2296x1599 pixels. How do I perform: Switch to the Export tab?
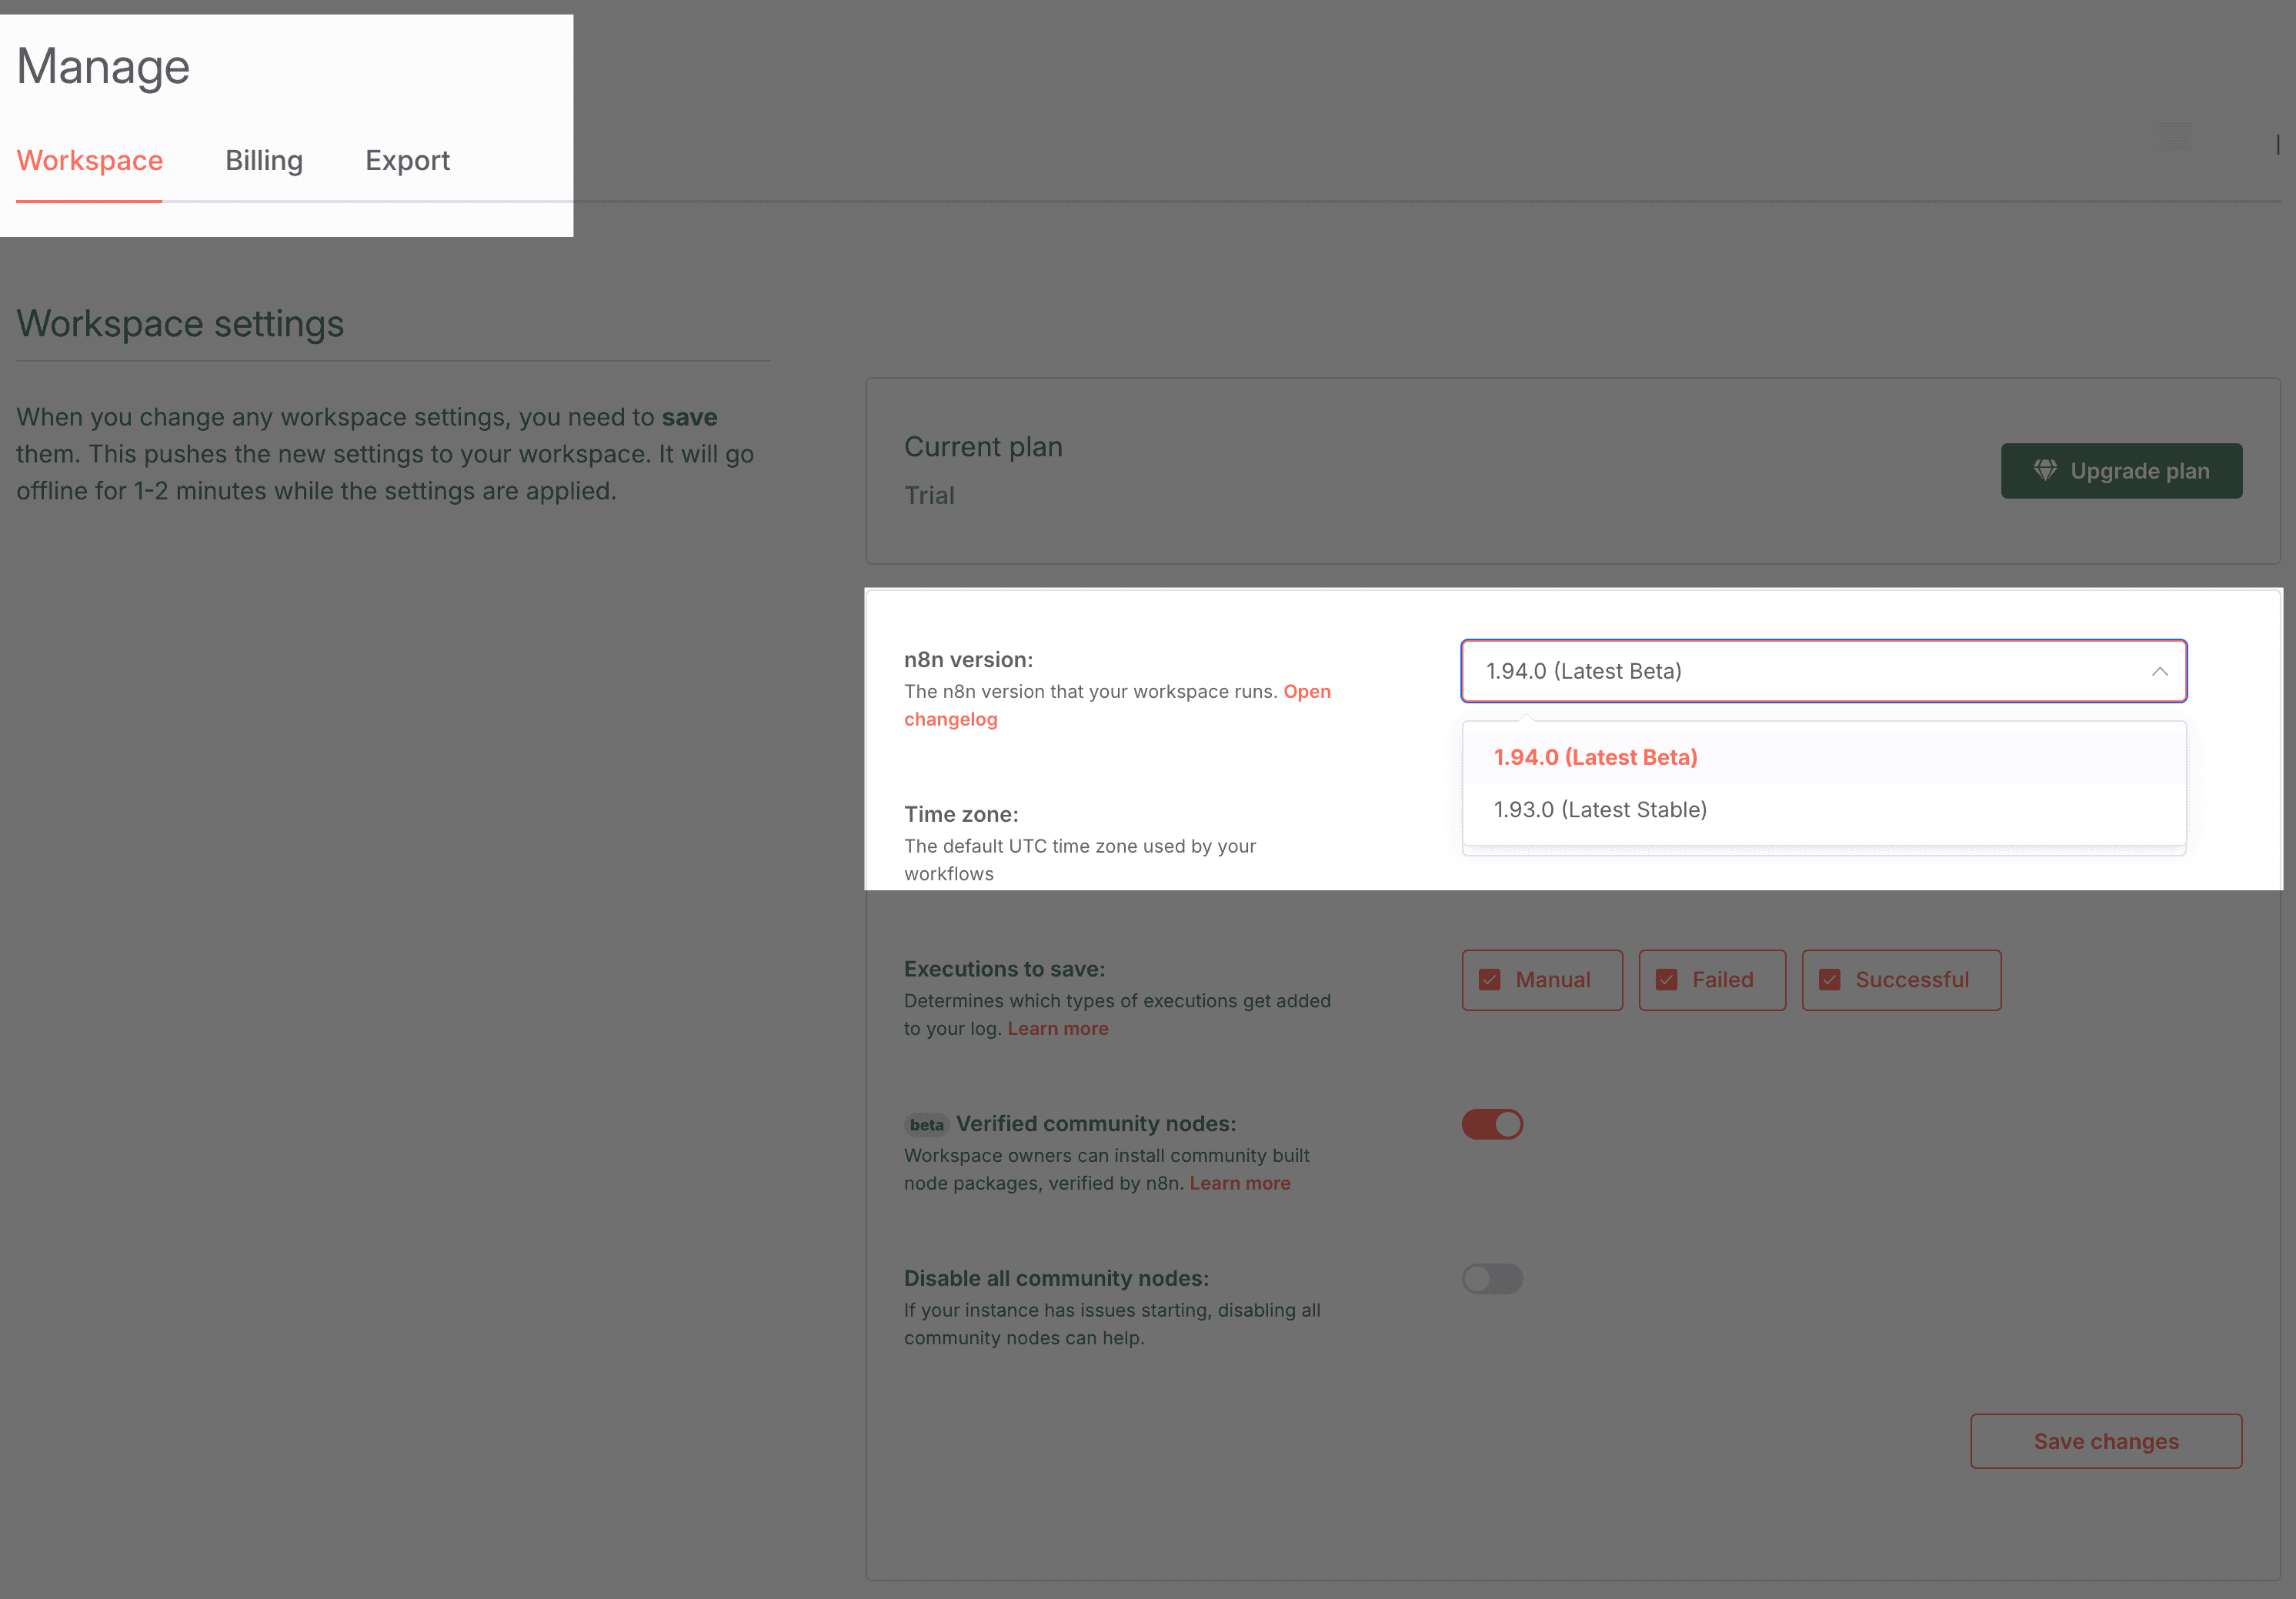407,160
